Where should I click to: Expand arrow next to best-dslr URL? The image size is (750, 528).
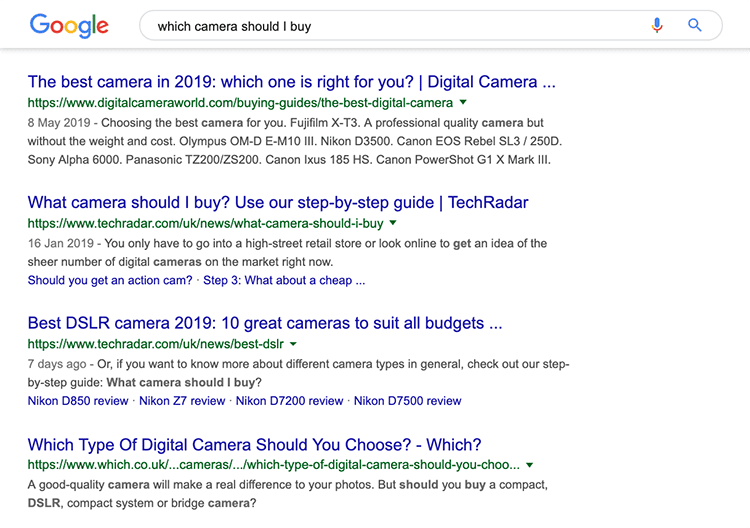click(293, 343)
